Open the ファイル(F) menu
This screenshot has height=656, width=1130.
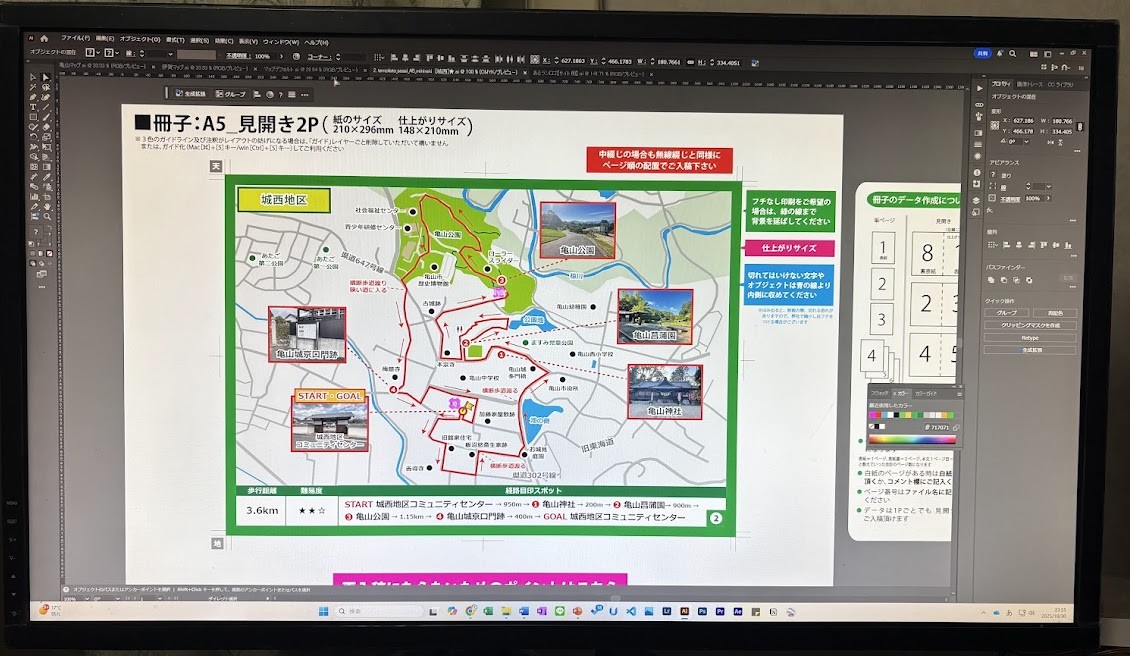(x=74, y=40)
